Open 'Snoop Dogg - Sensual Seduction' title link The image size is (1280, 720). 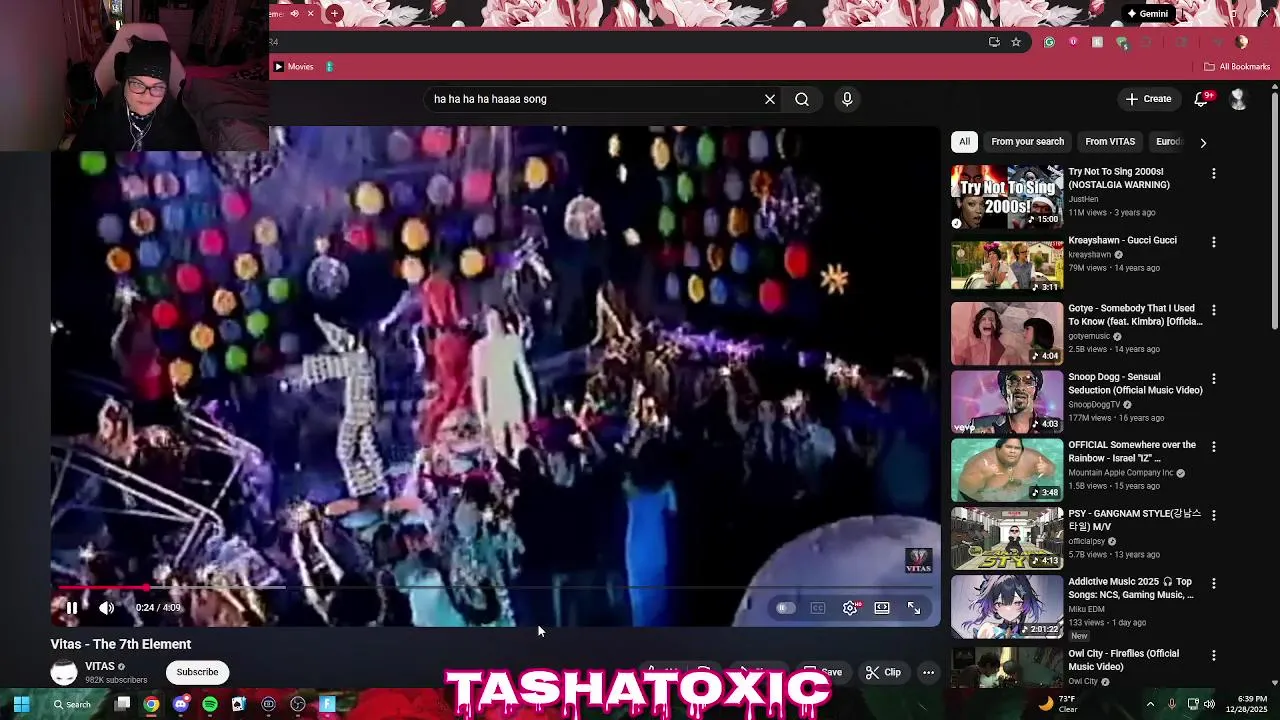point(1135,384)
